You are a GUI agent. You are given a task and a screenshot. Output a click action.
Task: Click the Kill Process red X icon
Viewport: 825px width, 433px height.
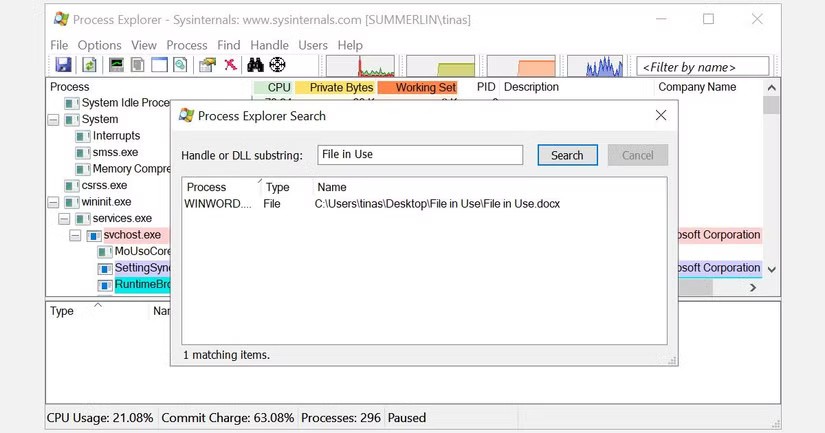tap(231, 66)
